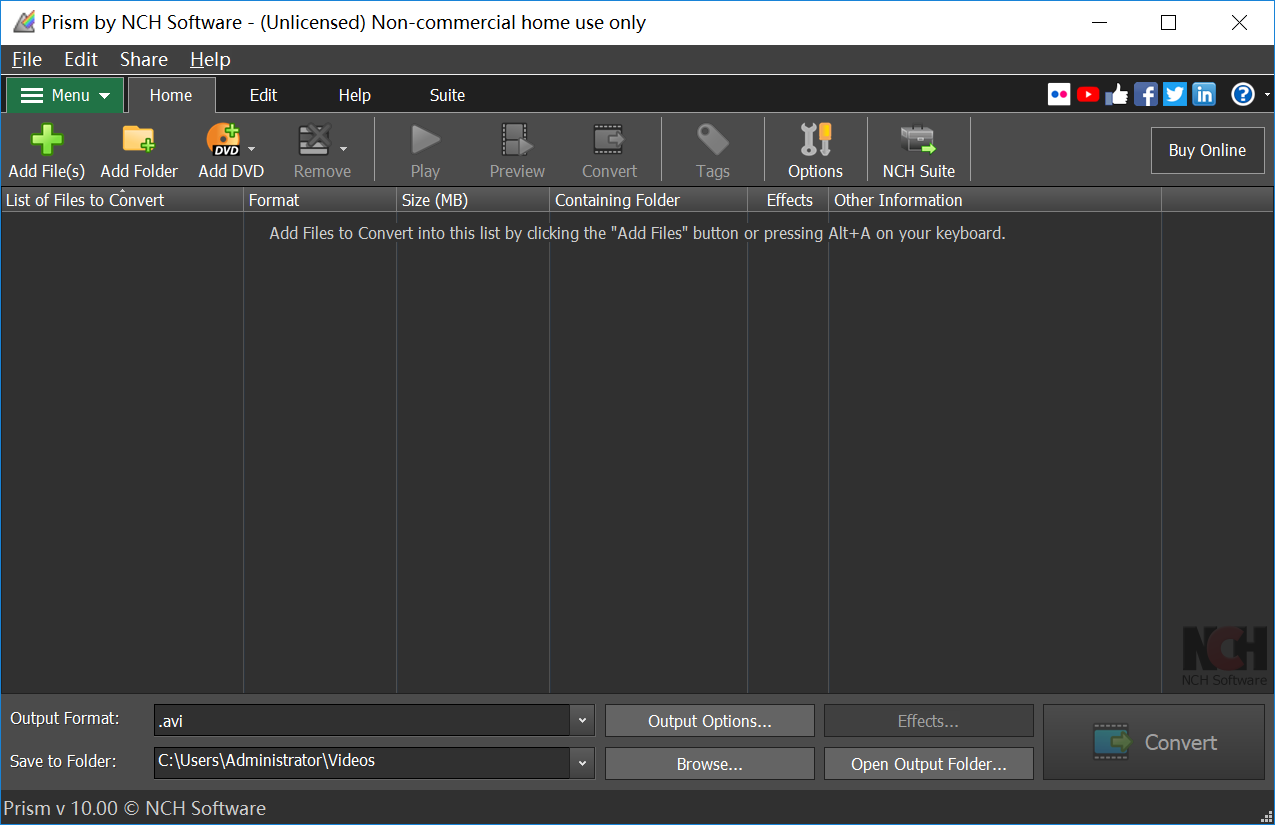Expand the arrow beside the help icon
Image resolution: width=1275 pixels, height=825 pixels.
tap(1267, 95)
